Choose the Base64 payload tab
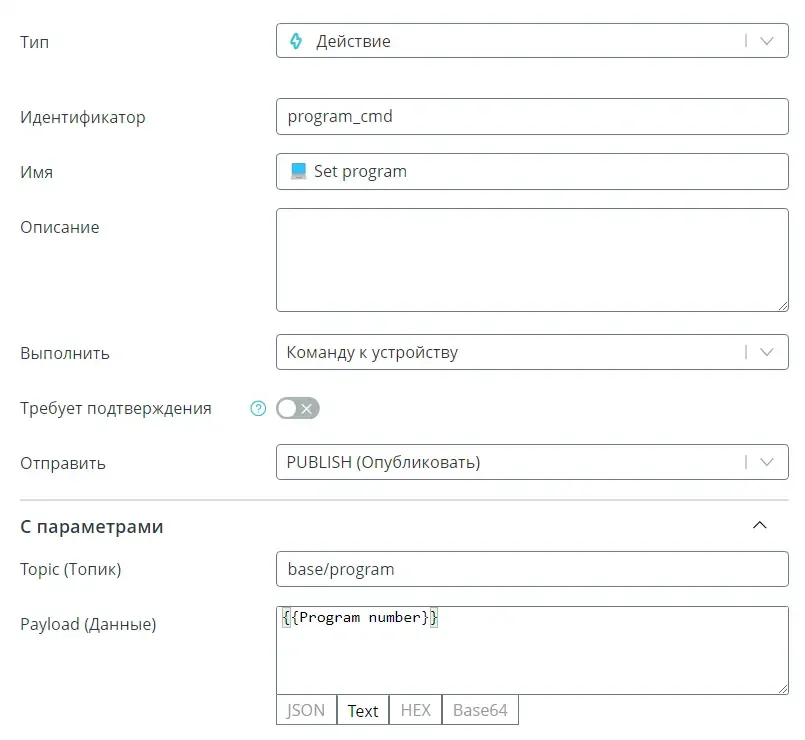The image size is (805, 740). (x=480, y=710)
